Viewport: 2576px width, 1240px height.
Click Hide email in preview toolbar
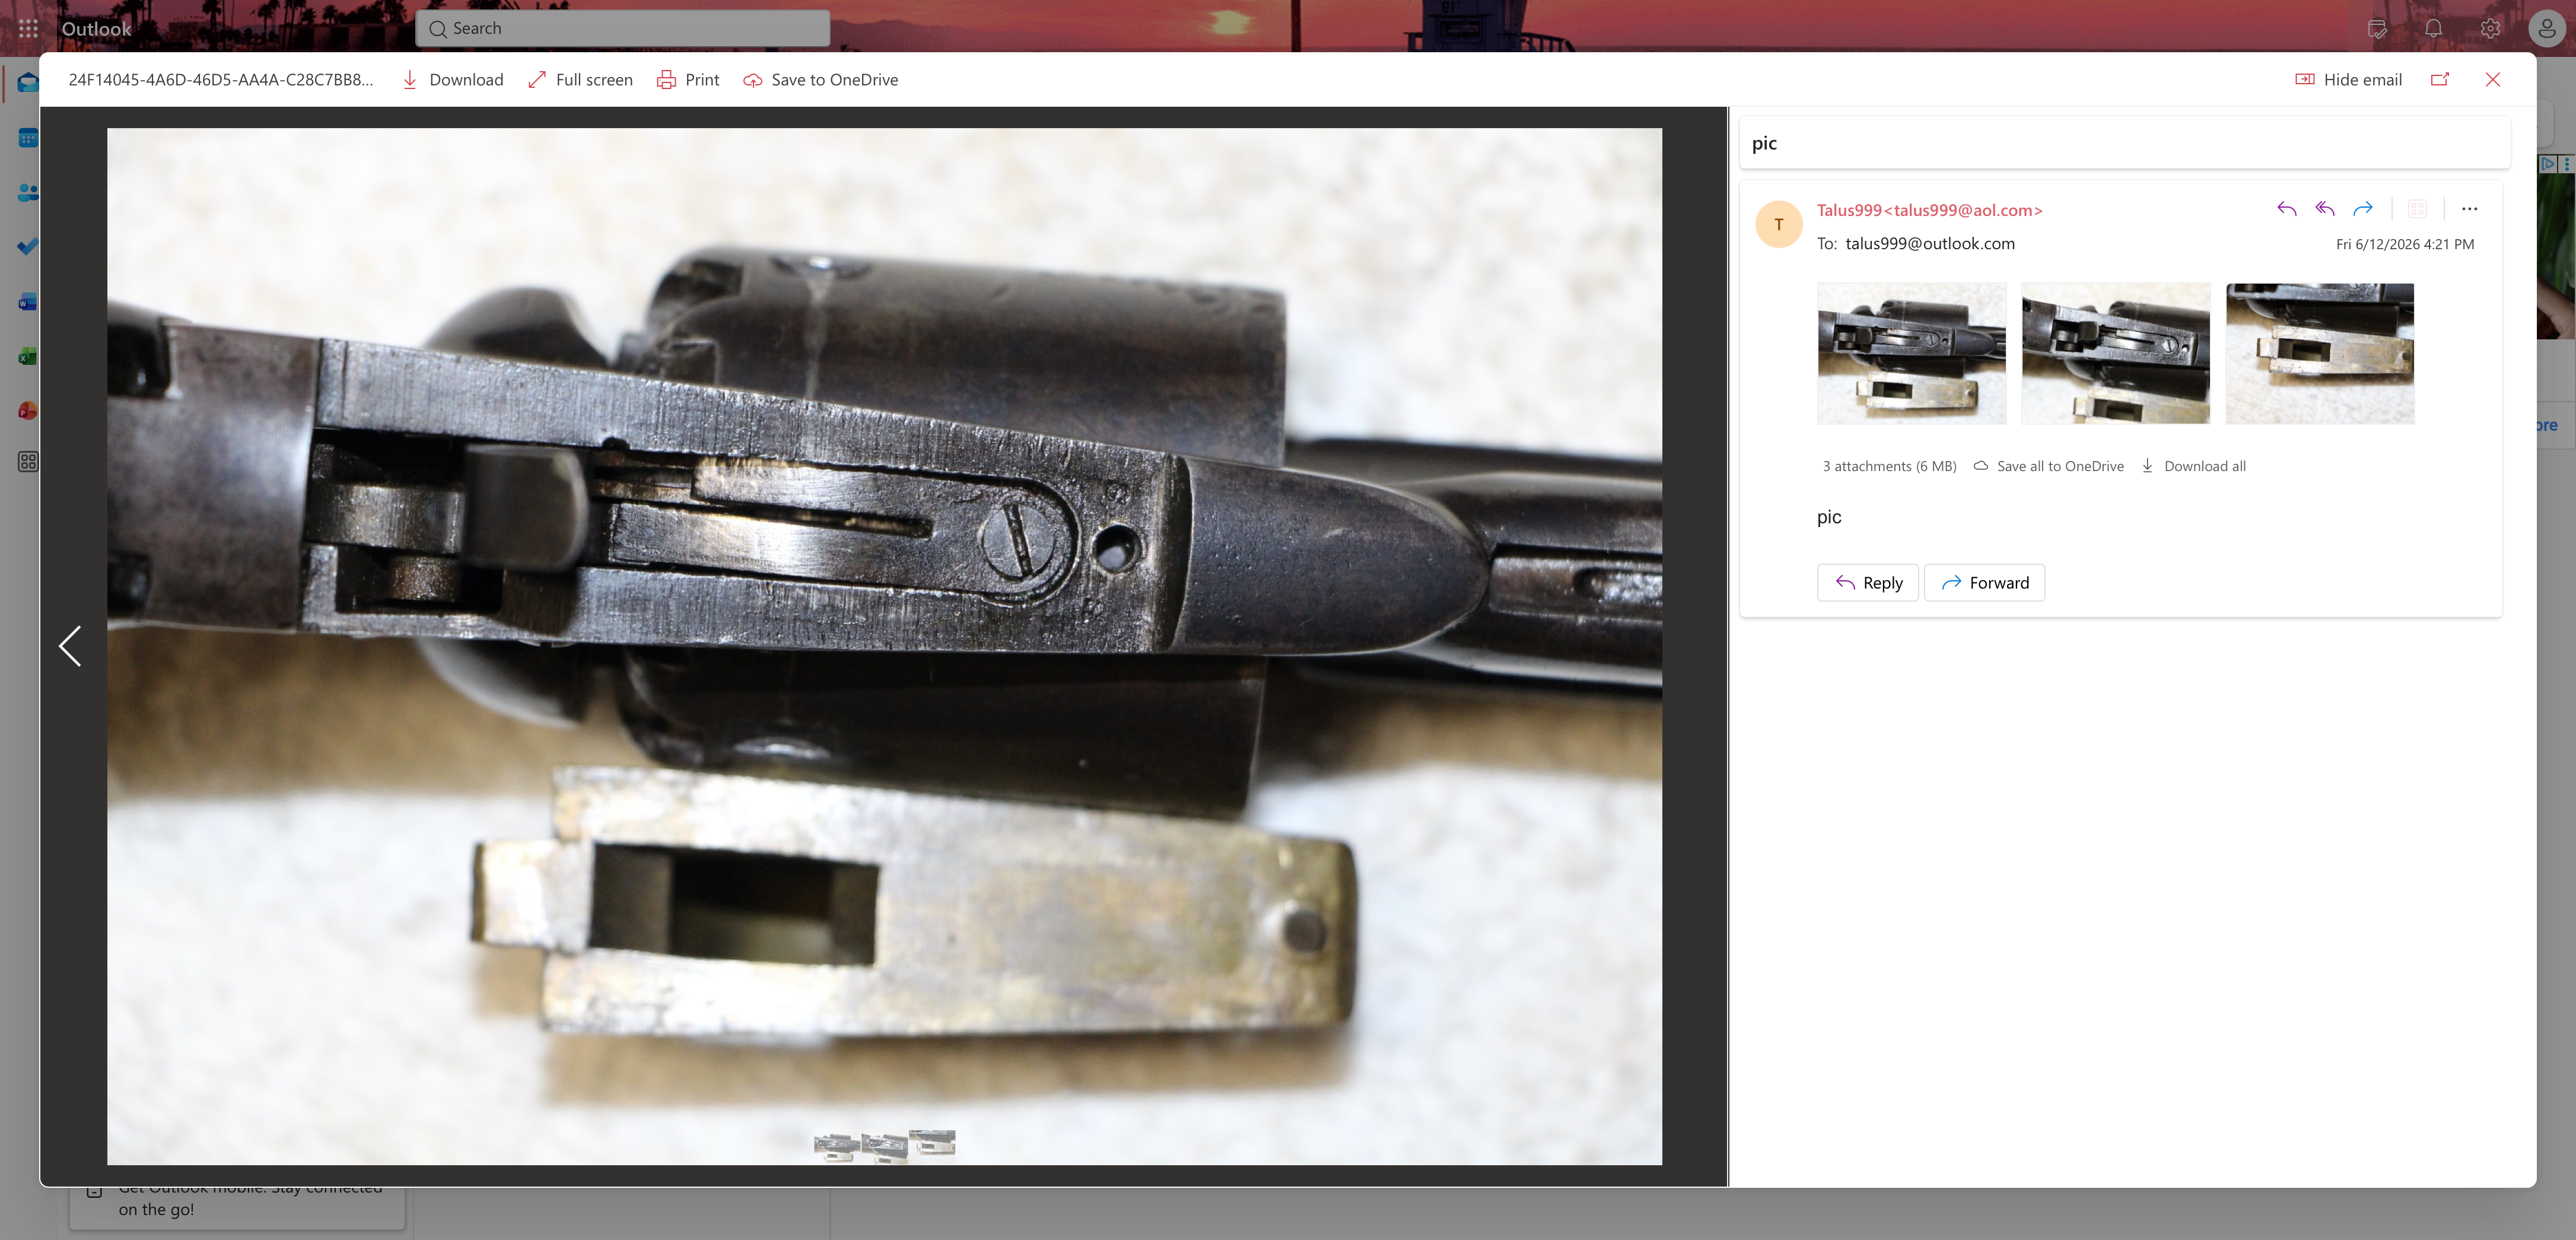(2348, 80)
